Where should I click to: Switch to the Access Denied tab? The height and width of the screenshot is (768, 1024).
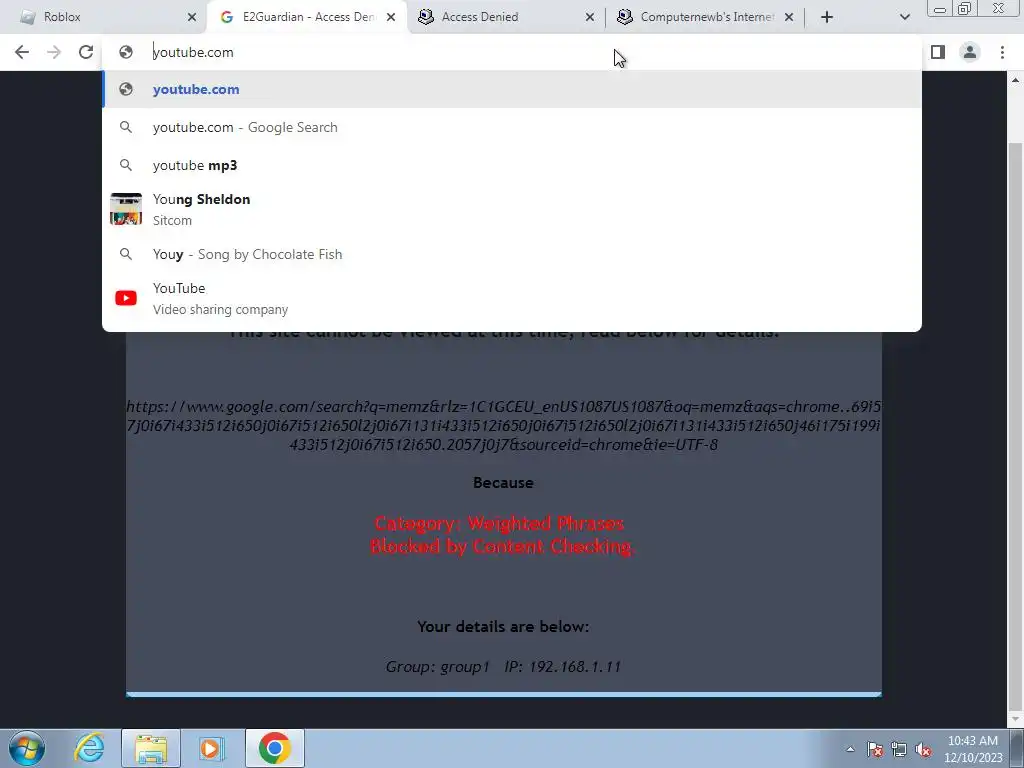pyautogui.click(x=506, y=17)
